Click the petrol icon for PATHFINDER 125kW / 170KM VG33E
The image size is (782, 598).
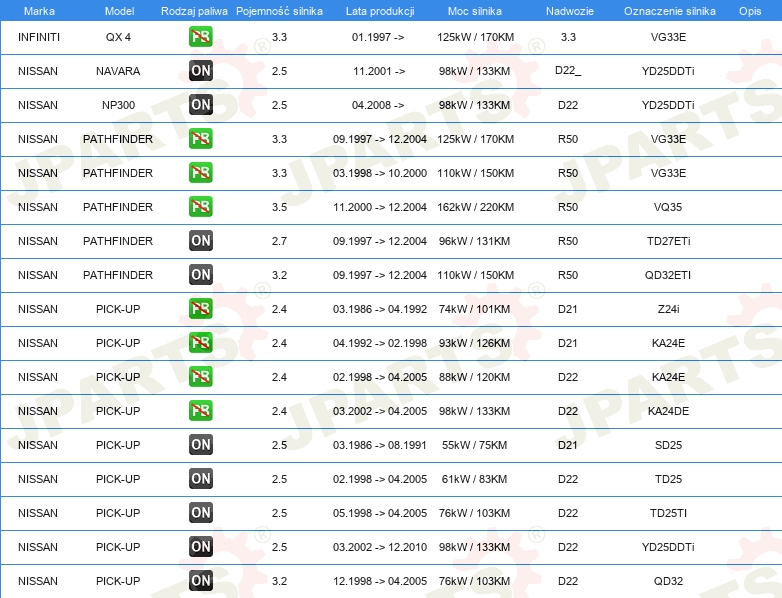pyautogui.click(x=200, y=139)
